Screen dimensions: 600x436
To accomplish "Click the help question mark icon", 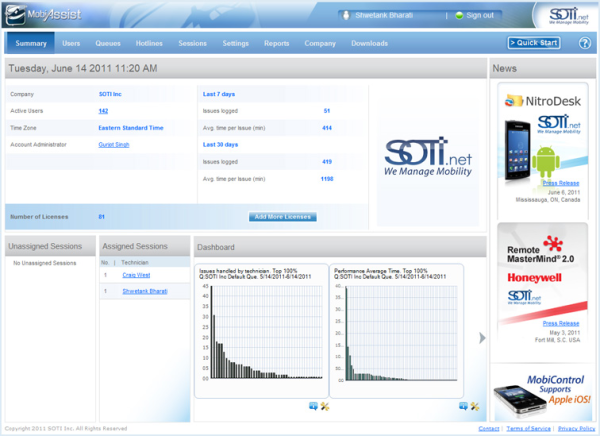I will (584, 43).
